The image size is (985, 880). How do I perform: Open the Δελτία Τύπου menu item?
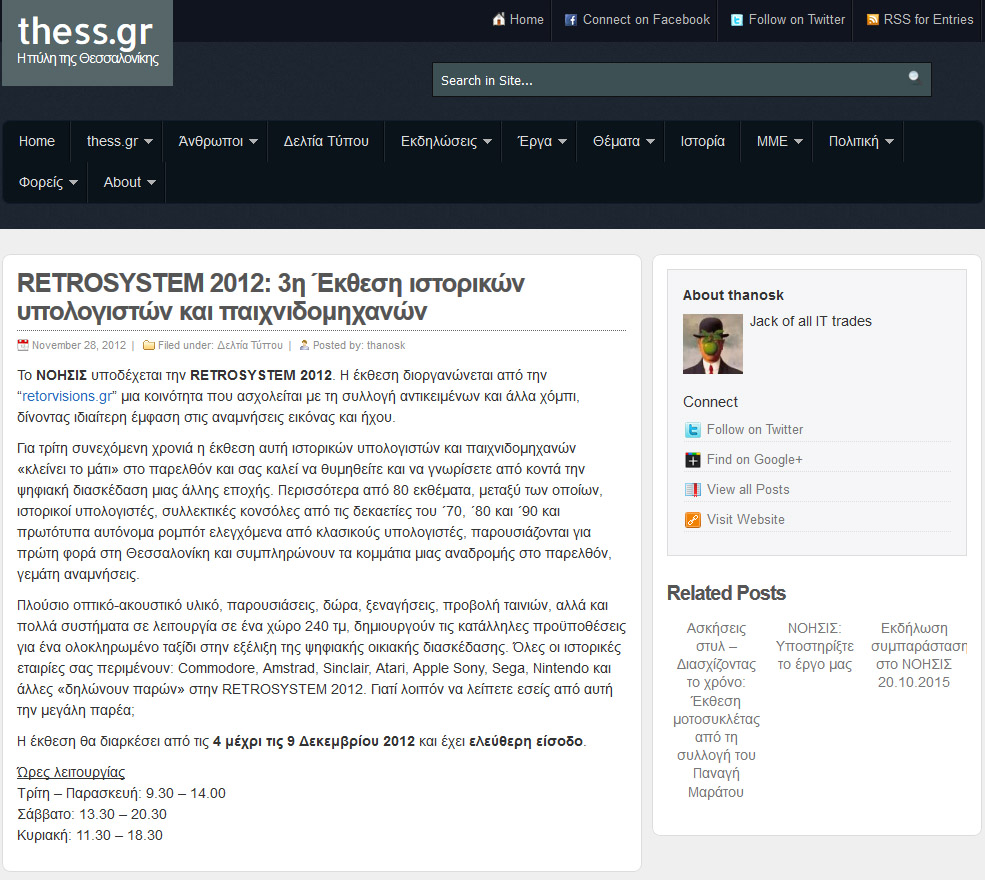(326, 141)
